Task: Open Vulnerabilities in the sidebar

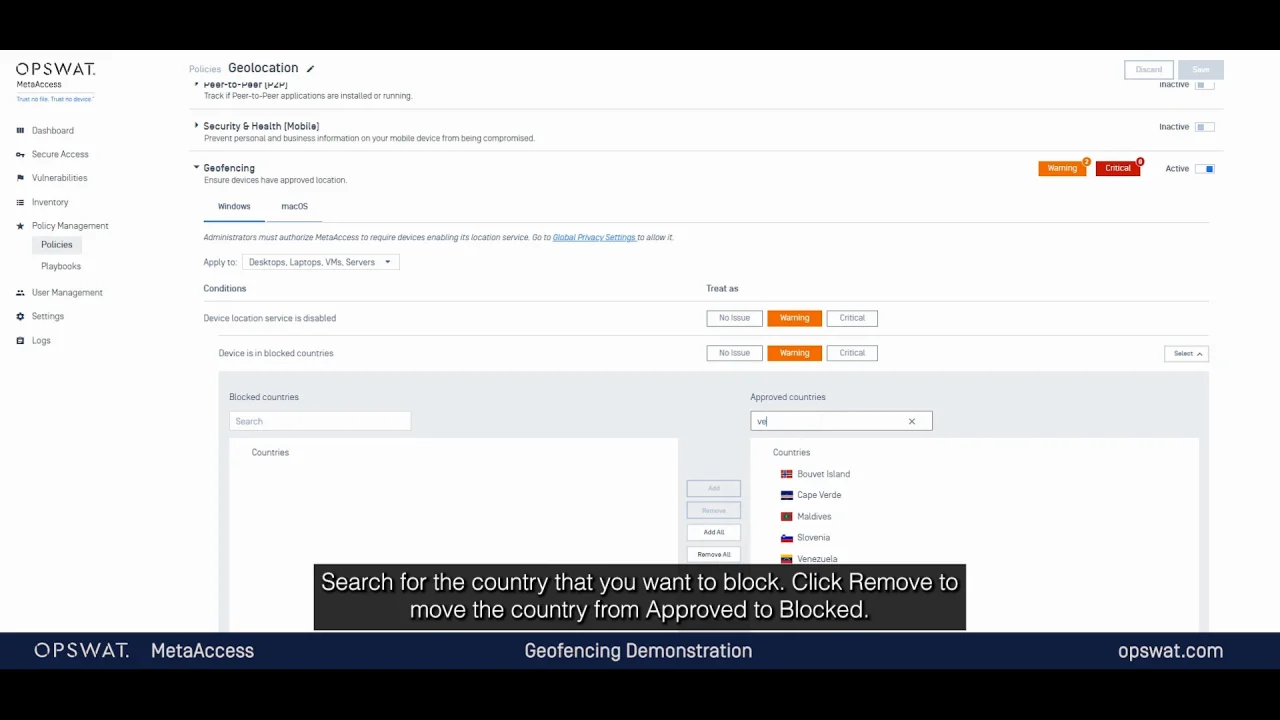Action: 59,178
